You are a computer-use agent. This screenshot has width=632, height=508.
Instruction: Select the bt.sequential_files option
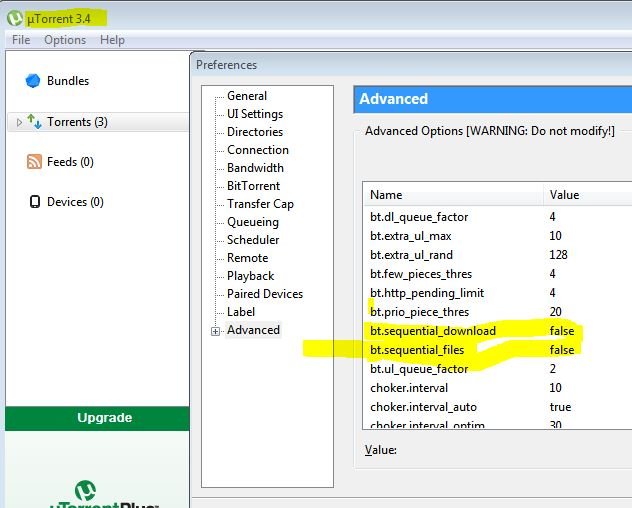(x=497, y=350)
